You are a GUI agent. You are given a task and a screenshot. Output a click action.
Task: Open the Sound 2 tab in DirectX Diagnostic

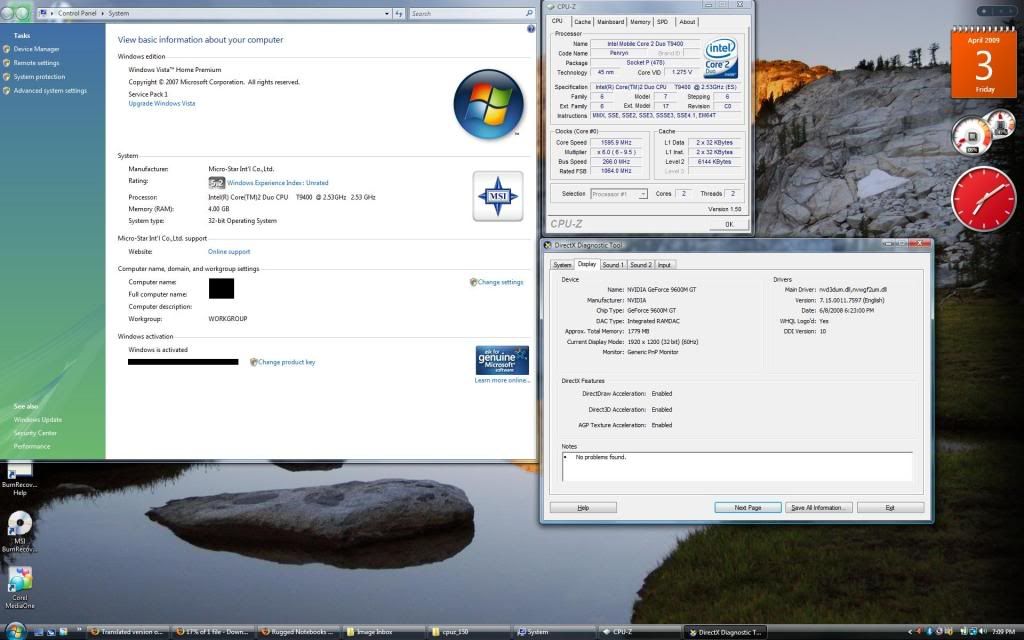[640, 265]
